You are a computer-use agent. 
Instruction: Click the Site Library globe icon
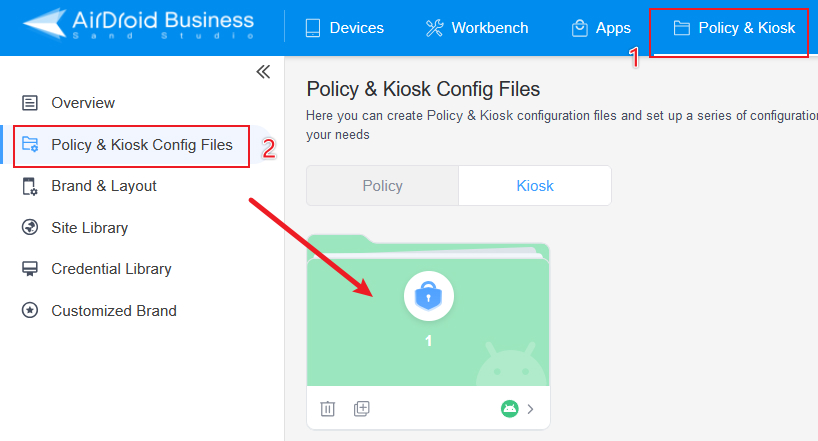point(30,228)
